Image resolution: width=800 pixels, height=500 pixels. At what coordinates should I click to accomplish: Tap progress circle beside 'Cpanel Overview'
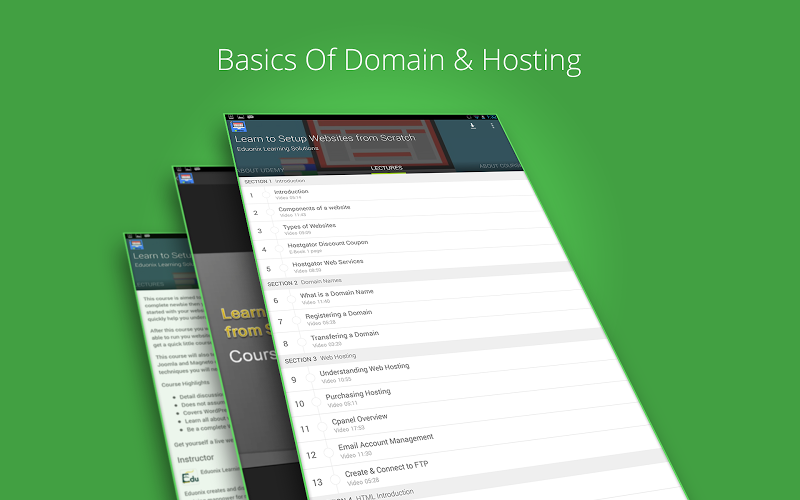(x=322, y=427)
